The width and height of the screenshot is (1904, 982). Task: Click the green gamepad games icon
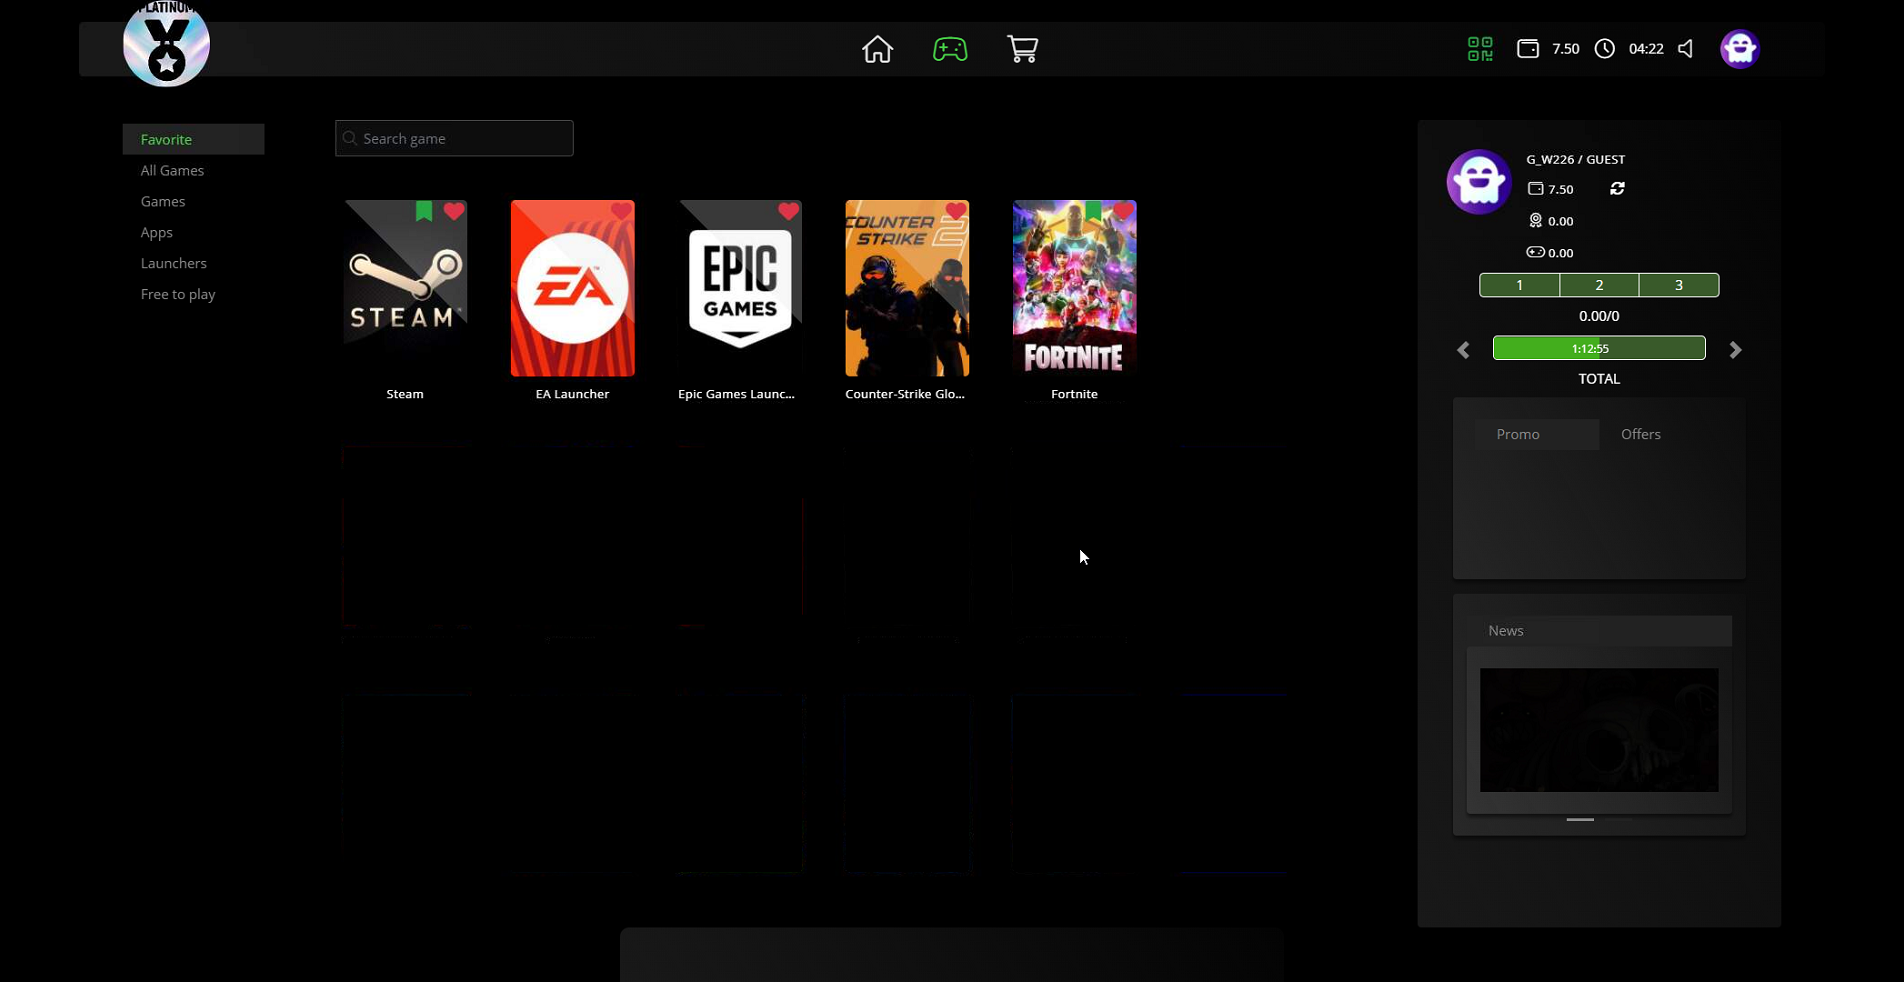[x=949, y=49]
